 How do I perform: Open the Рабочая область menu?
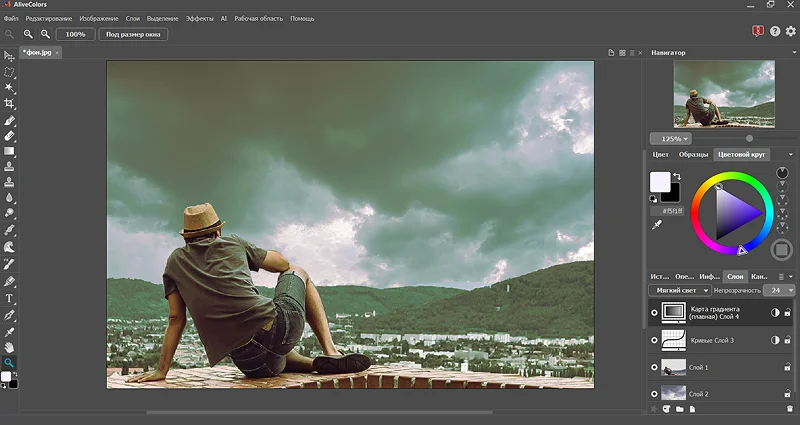tap(259, 18)
